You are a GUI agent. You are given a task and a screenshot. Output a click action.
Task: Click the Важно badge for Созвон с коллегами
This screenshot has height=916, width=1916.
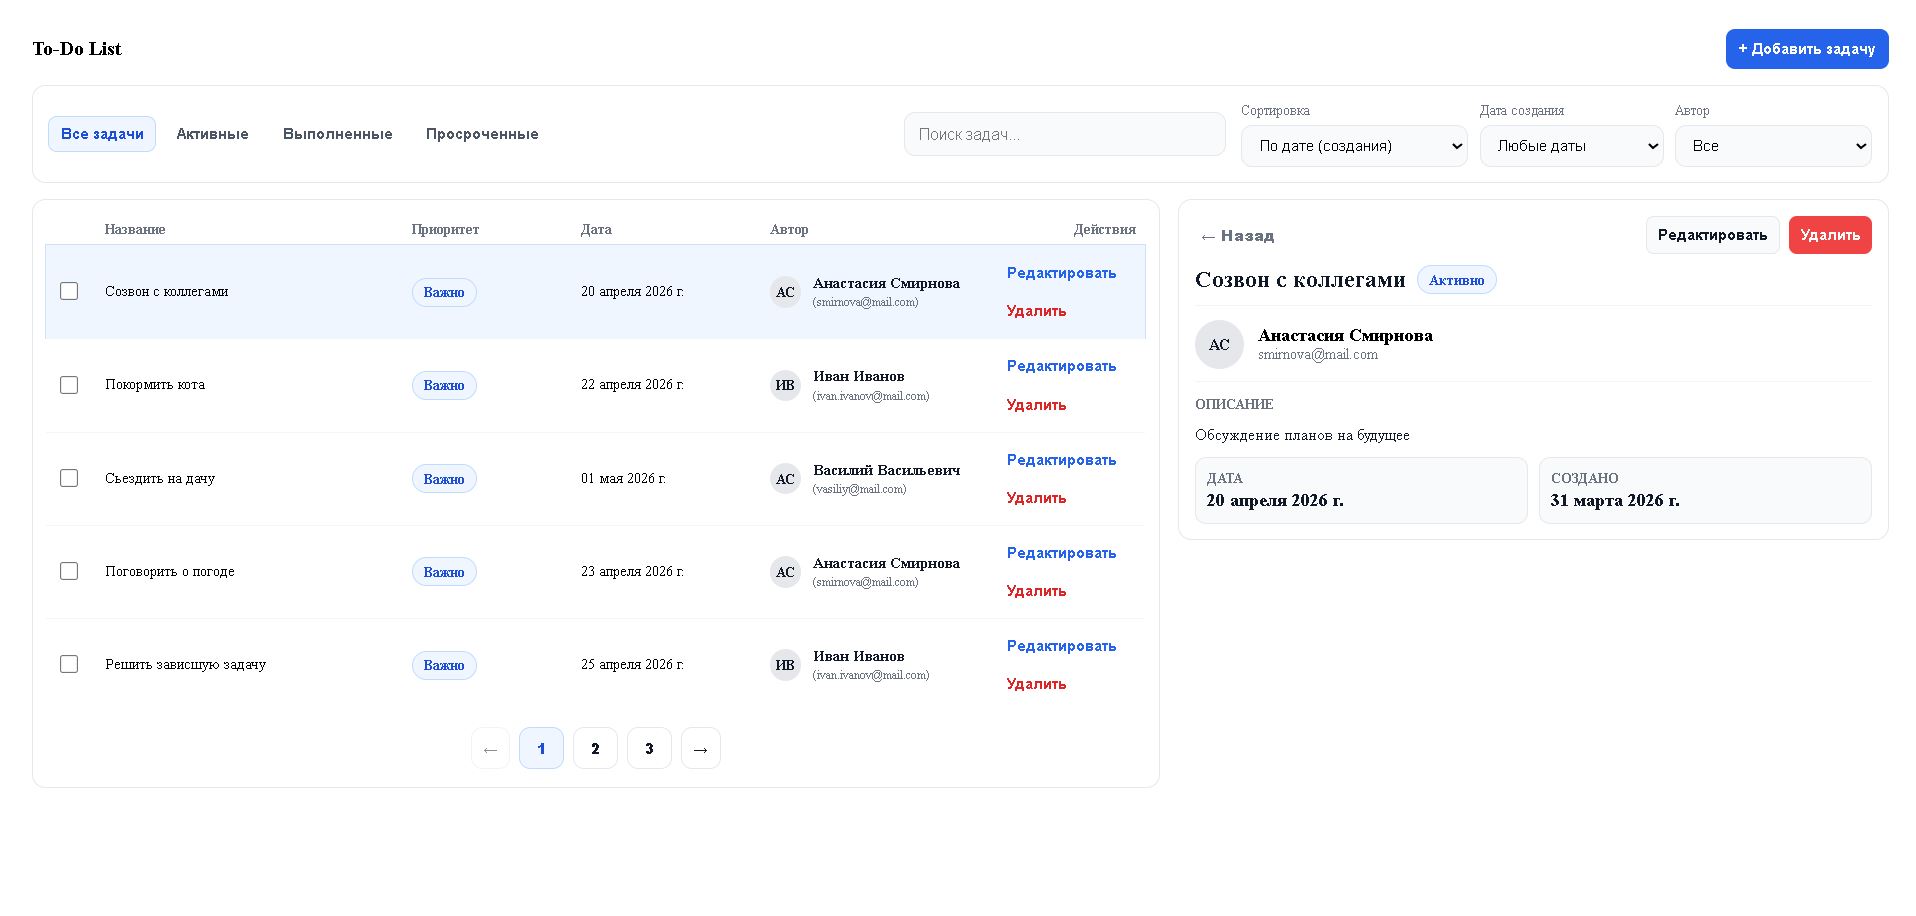444,292
